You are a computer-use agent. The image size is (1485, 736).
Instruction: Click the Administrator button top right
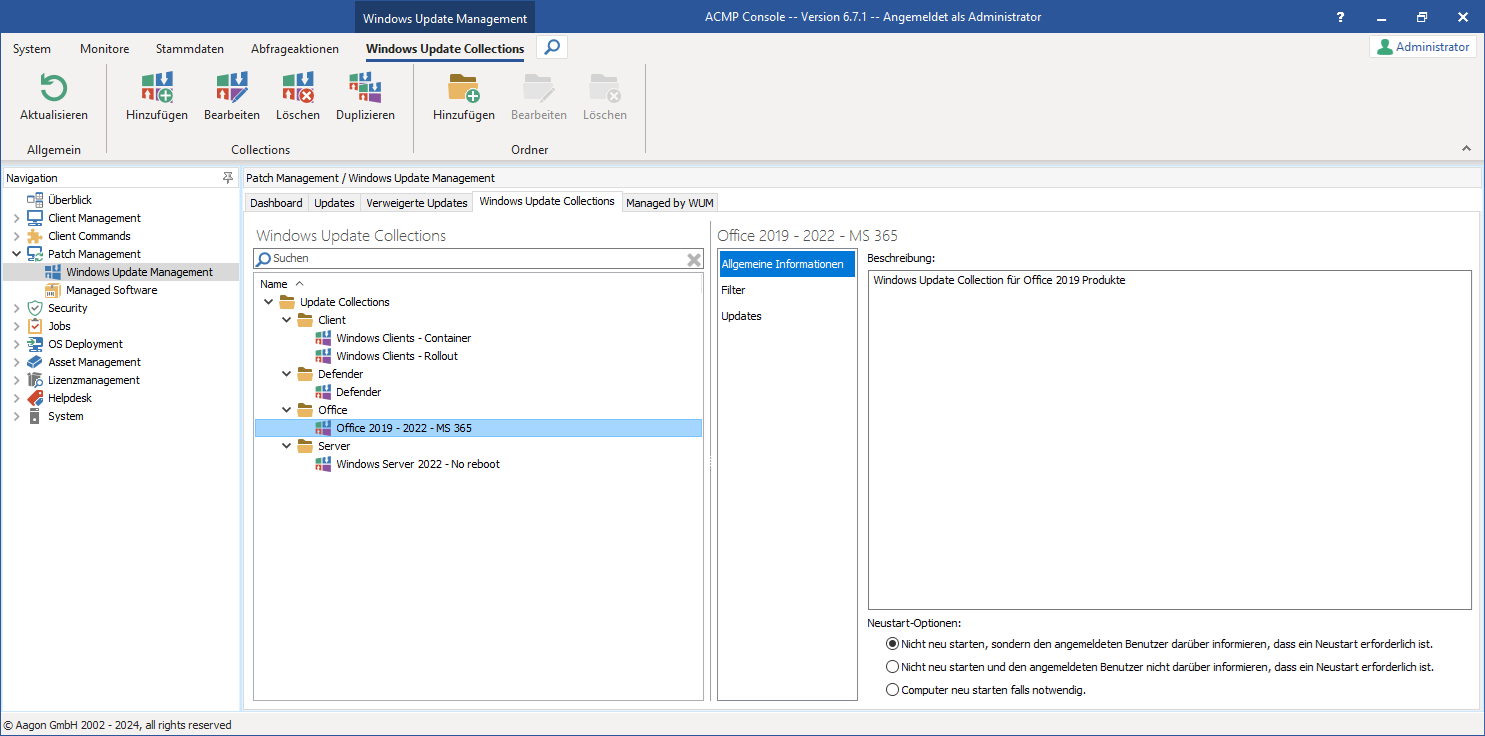click(1422, 46)
